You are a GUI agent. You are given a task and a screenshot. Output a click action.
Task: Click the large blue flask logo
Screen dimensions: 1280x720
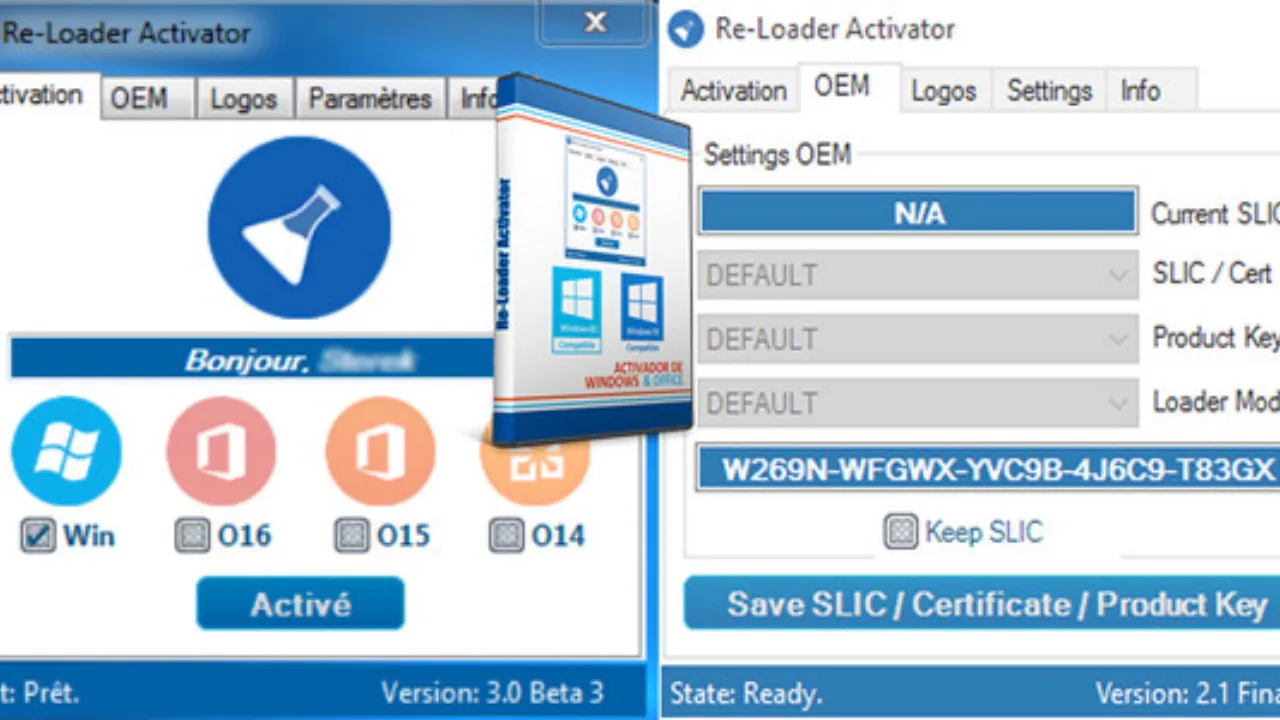[x=299, y=227]
